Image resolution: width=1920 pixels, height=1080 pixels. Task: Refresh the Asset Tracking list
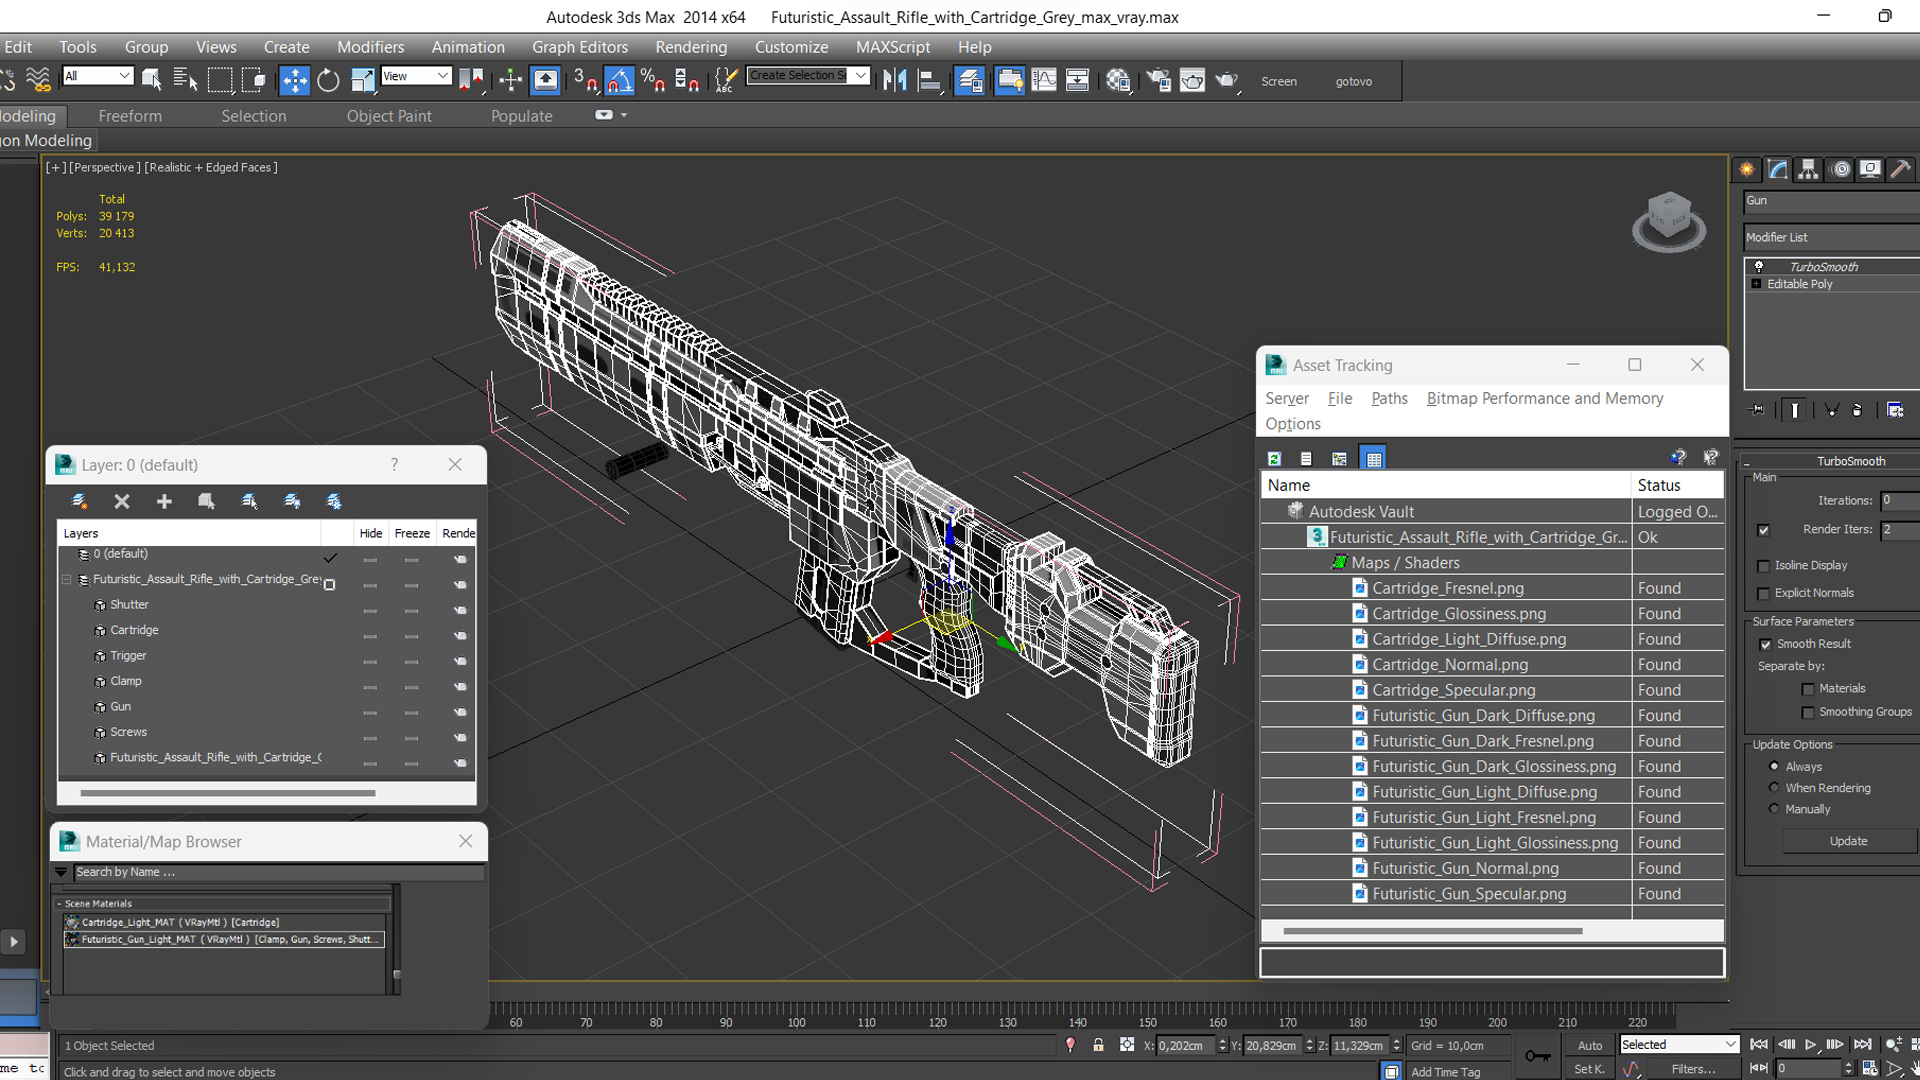[x=1274, y=458]
